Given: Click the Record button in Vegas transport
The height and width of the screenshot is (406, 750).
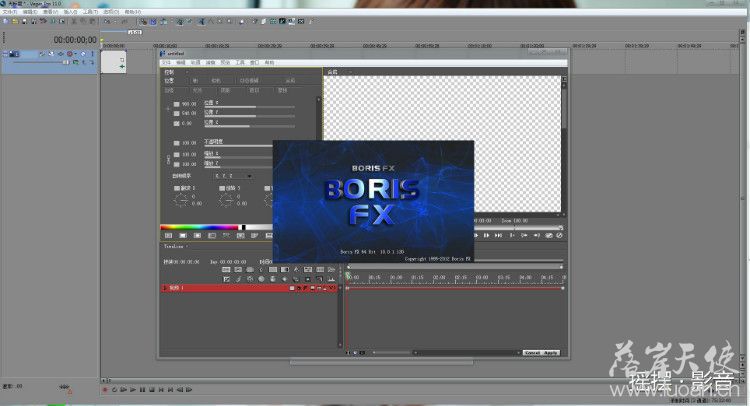Looking at the screenshot, I should point(105,390).
